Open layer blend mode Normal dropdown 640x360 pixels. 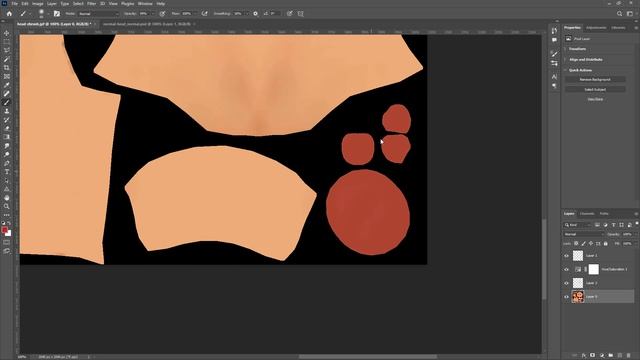click(584, 234)
